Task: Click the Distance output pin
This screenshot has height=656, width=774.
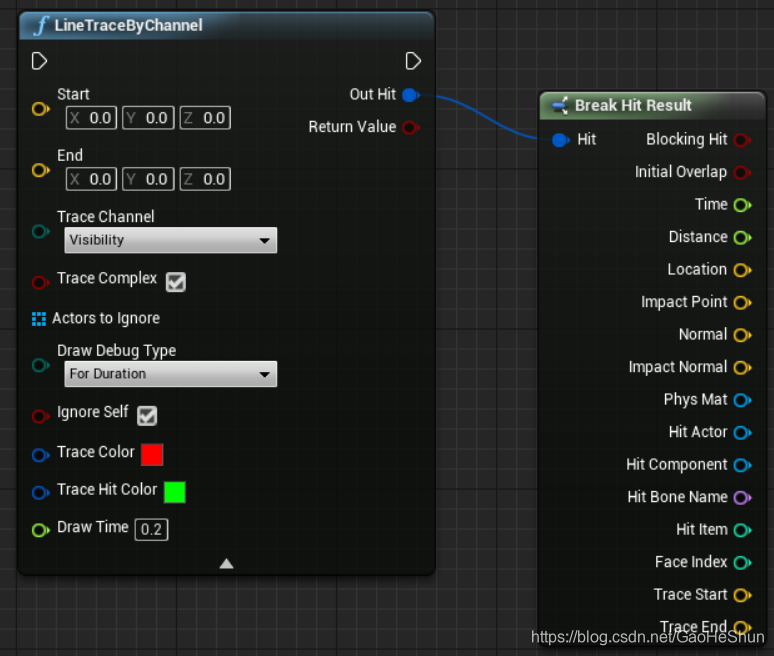Action: [x=742, y=238]
